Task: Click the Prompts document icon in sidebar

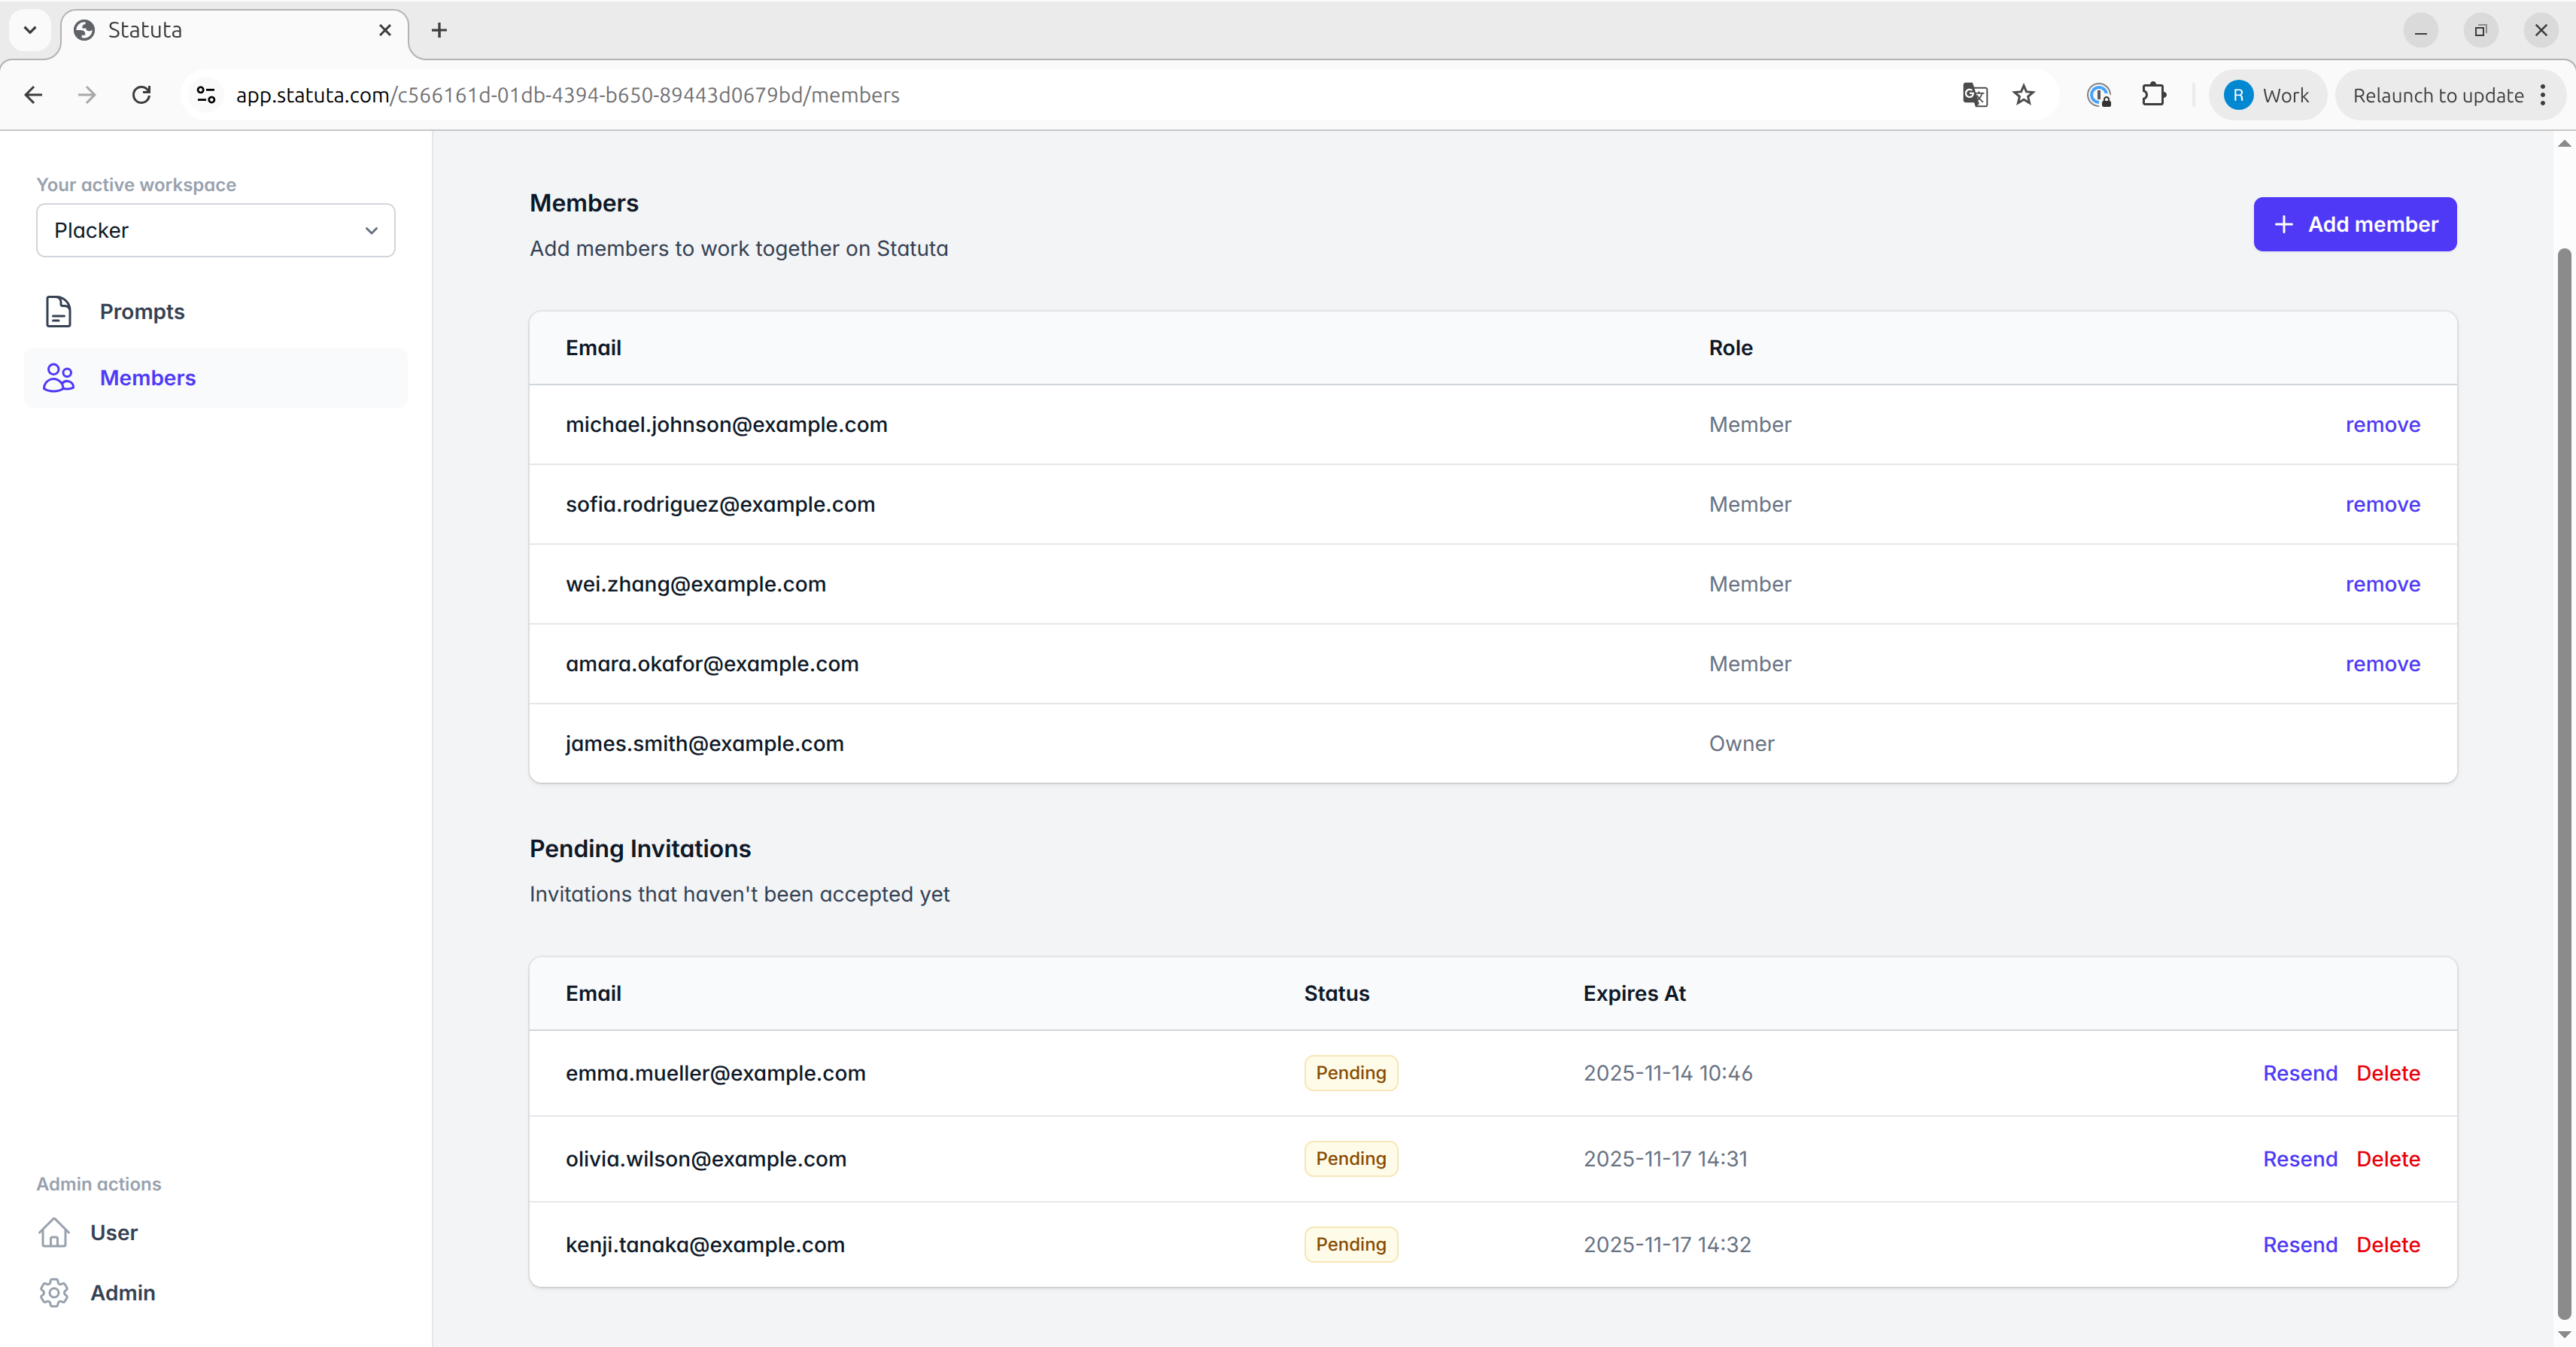Action: pos(58,311)
